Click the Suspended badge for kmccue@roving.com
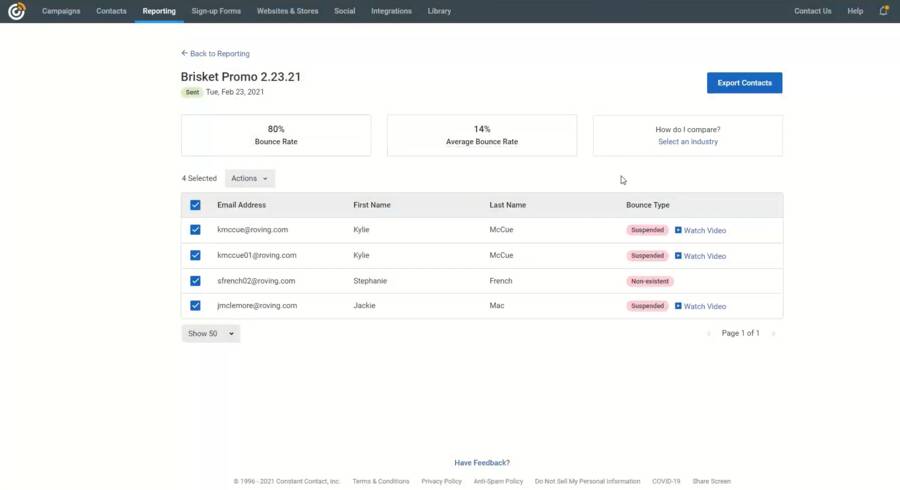The width and height of the screenshot is (900, 490). [647, 230]
